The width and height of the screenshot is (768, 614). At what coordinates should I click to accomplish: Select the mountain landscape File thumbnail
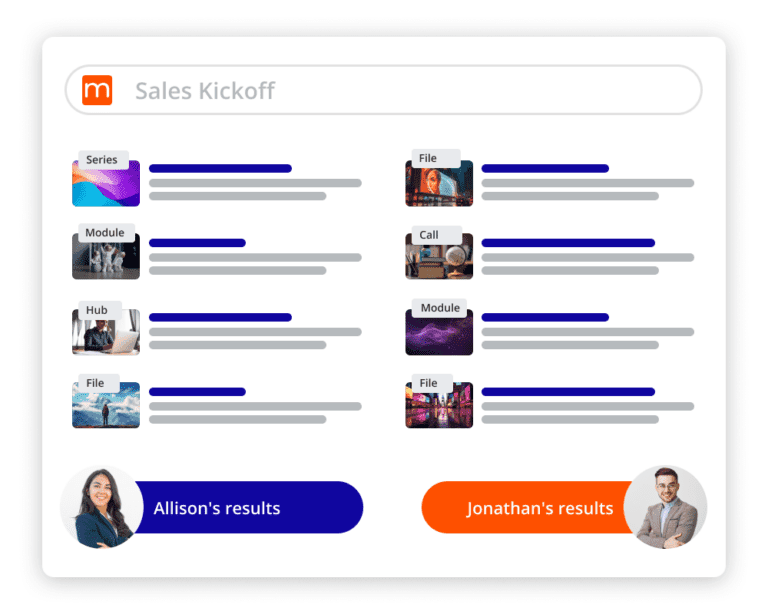[106, 407]
